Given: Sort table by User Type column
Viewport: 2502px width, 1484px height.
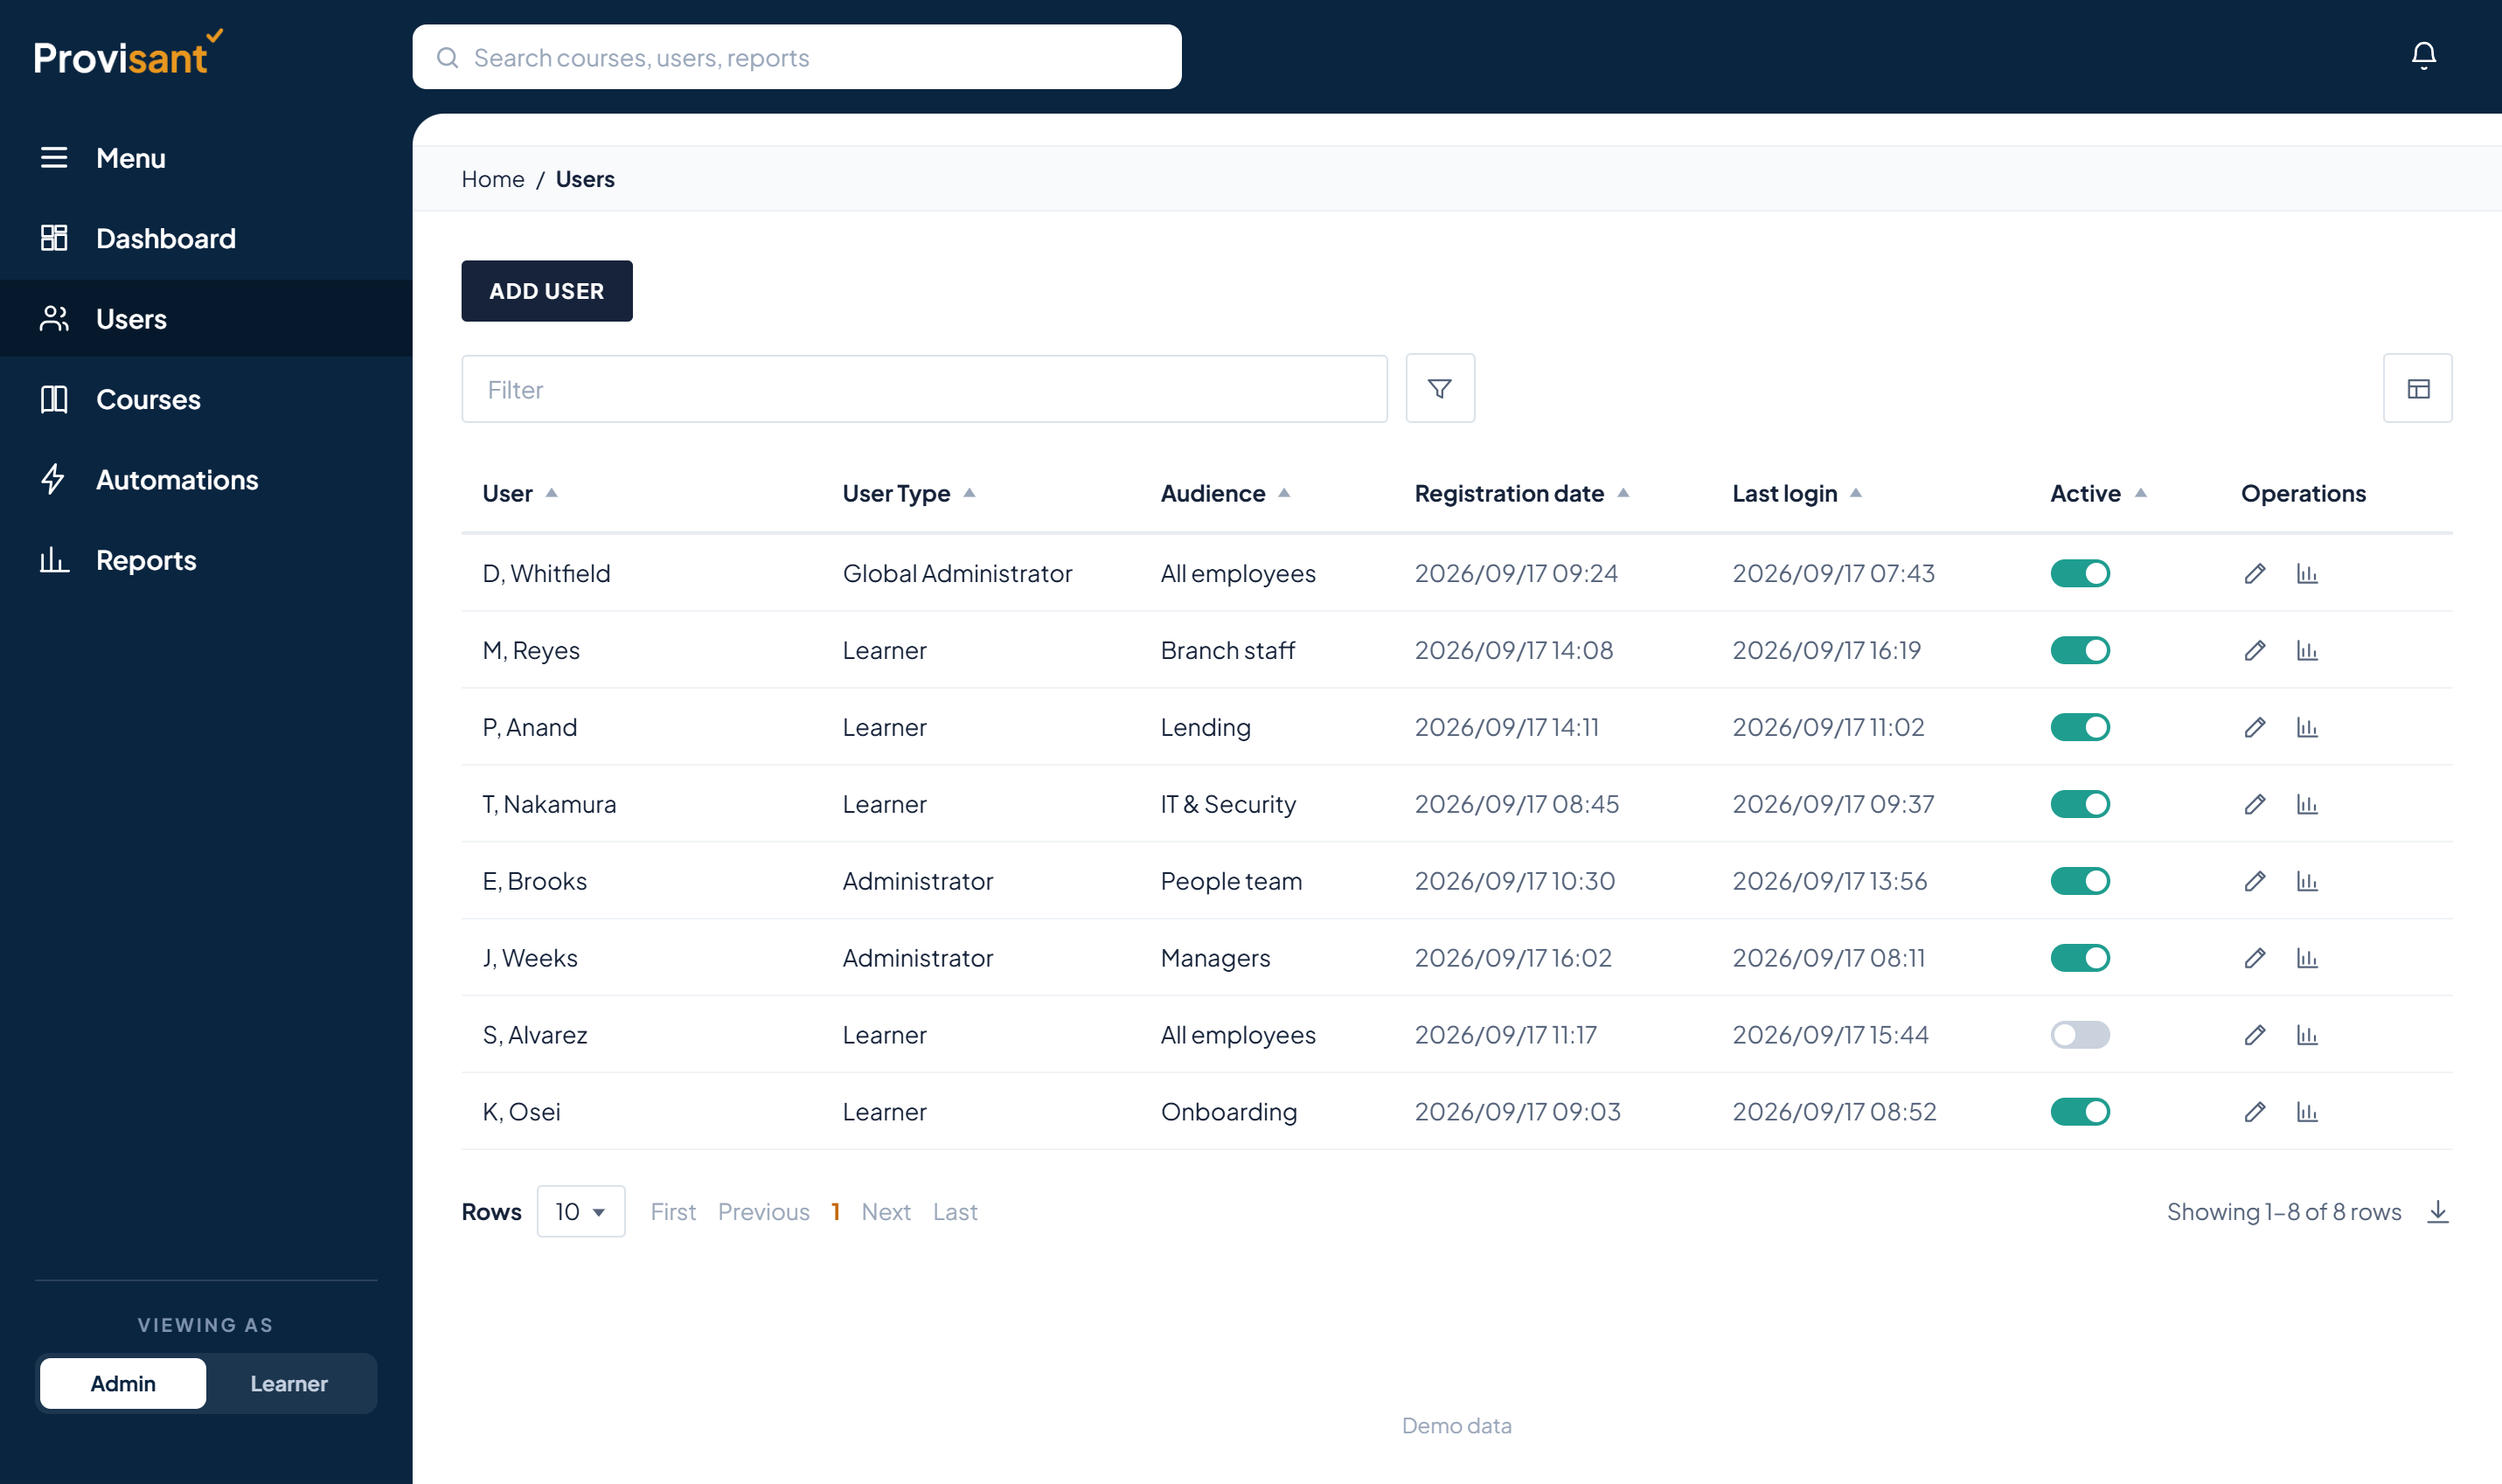Looking at the screenshot, I should 908,493.
